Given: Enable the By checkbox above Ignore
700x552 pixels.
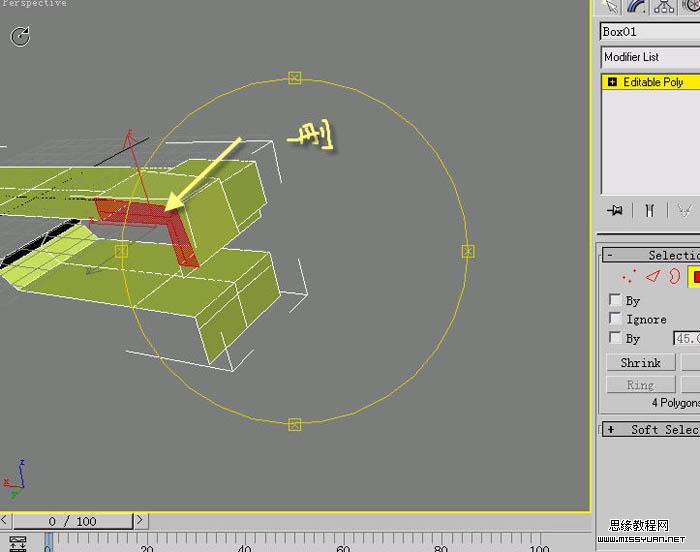Looking at the screenshot, I should 615,299.
